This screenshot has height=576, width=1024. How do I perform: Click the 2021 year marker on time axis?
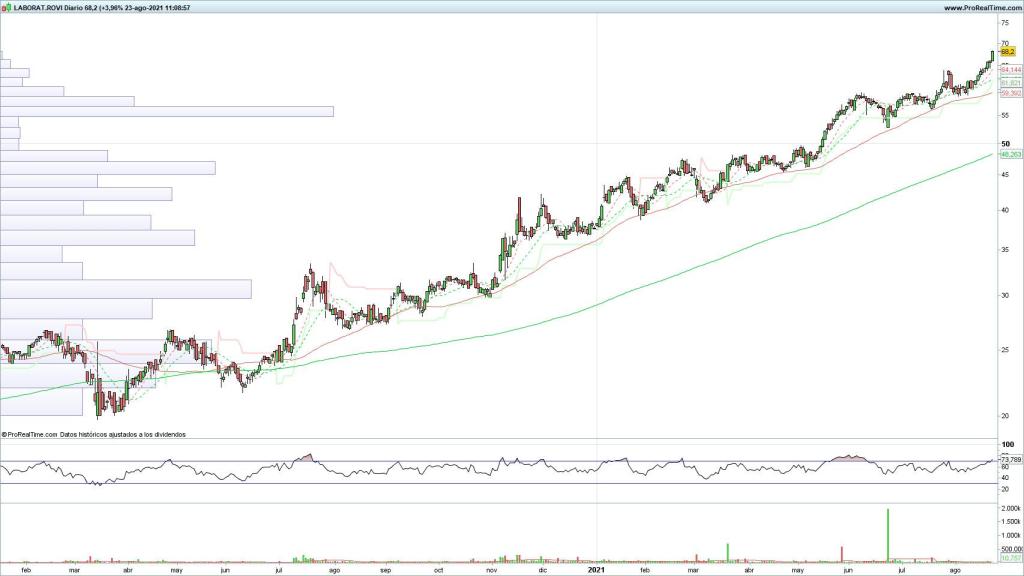click(594, 569)
